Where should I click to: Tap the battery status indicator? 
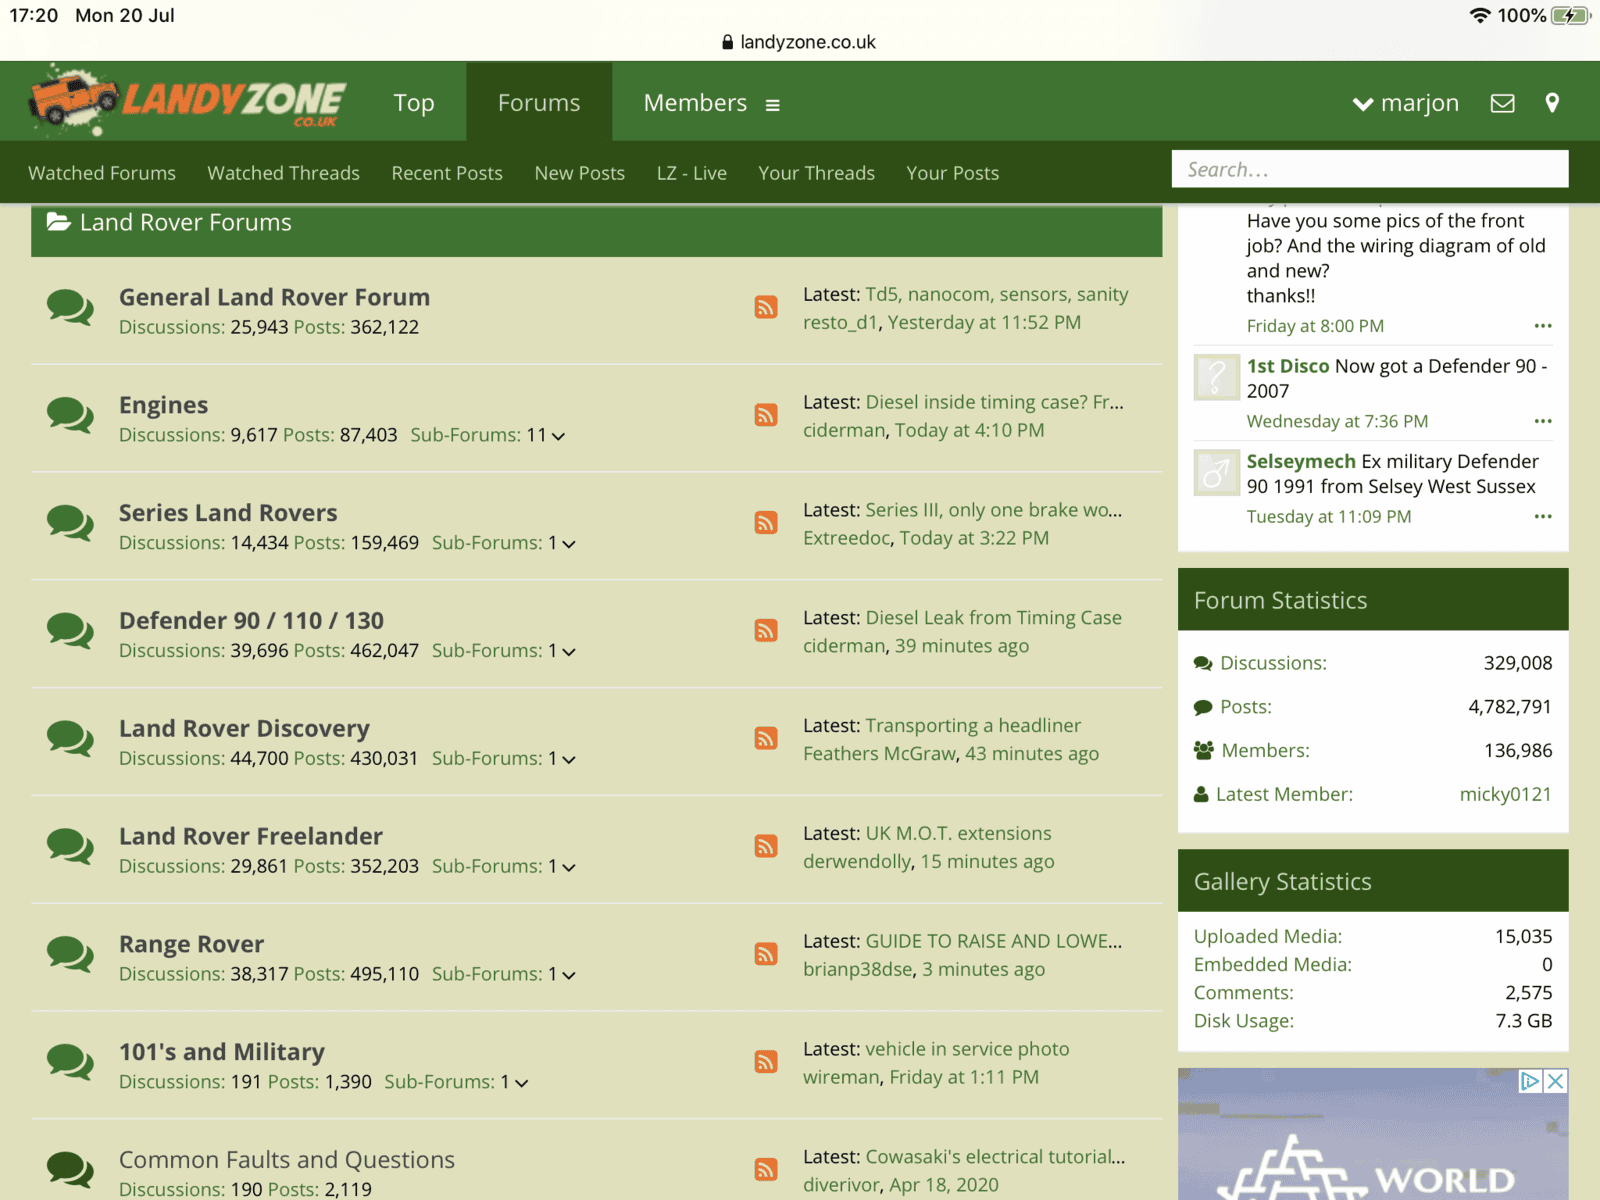(1571, 15)
